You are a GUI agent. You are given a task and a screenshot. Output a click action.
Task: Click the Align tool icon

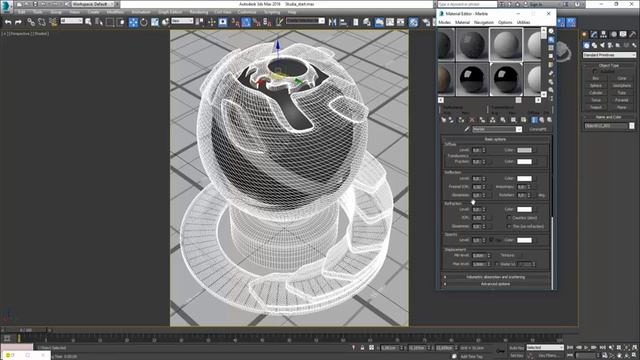pos(343,22)
